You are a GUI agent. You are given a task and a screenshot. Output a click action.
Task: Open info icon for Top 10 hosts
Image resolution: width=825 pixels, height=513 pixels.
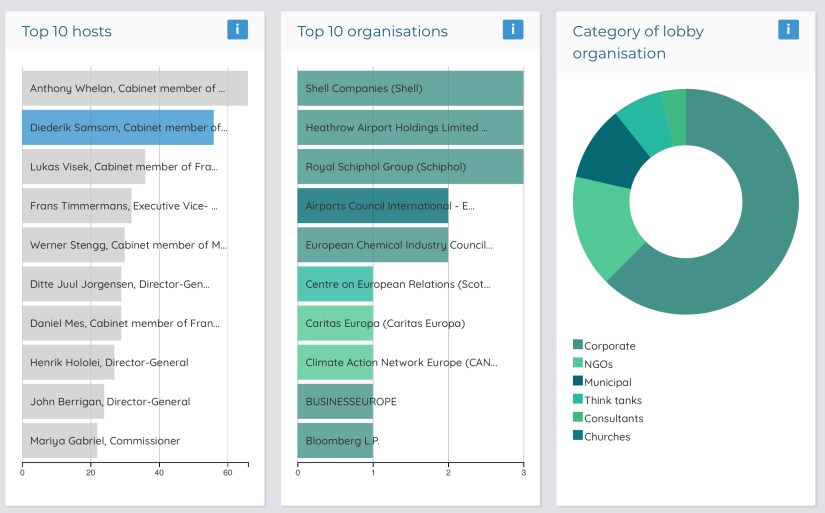(x=237, y=29)
